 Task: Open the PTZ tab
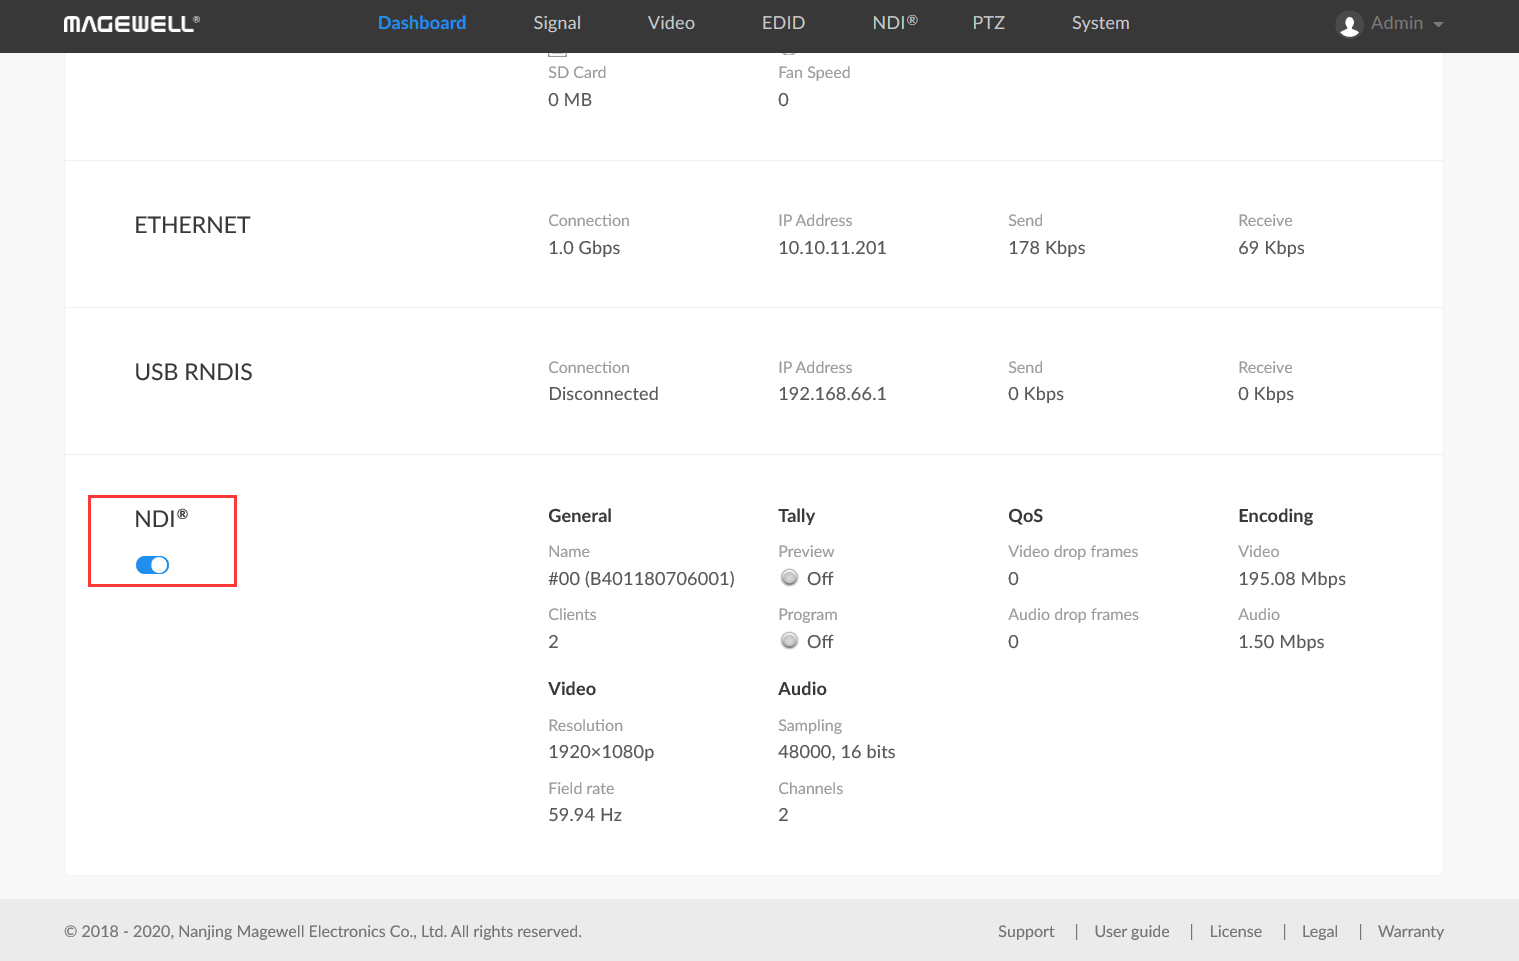[x=988, y=23]
